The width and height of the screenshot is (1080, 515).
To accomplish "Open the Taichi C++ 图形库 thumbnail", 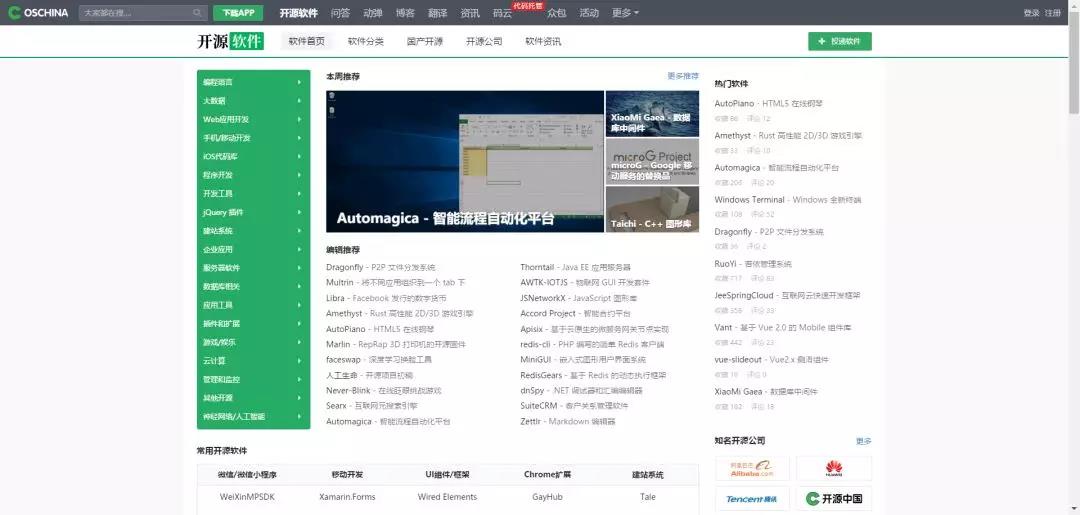I will pyautogui.click(x=652, y=209).
